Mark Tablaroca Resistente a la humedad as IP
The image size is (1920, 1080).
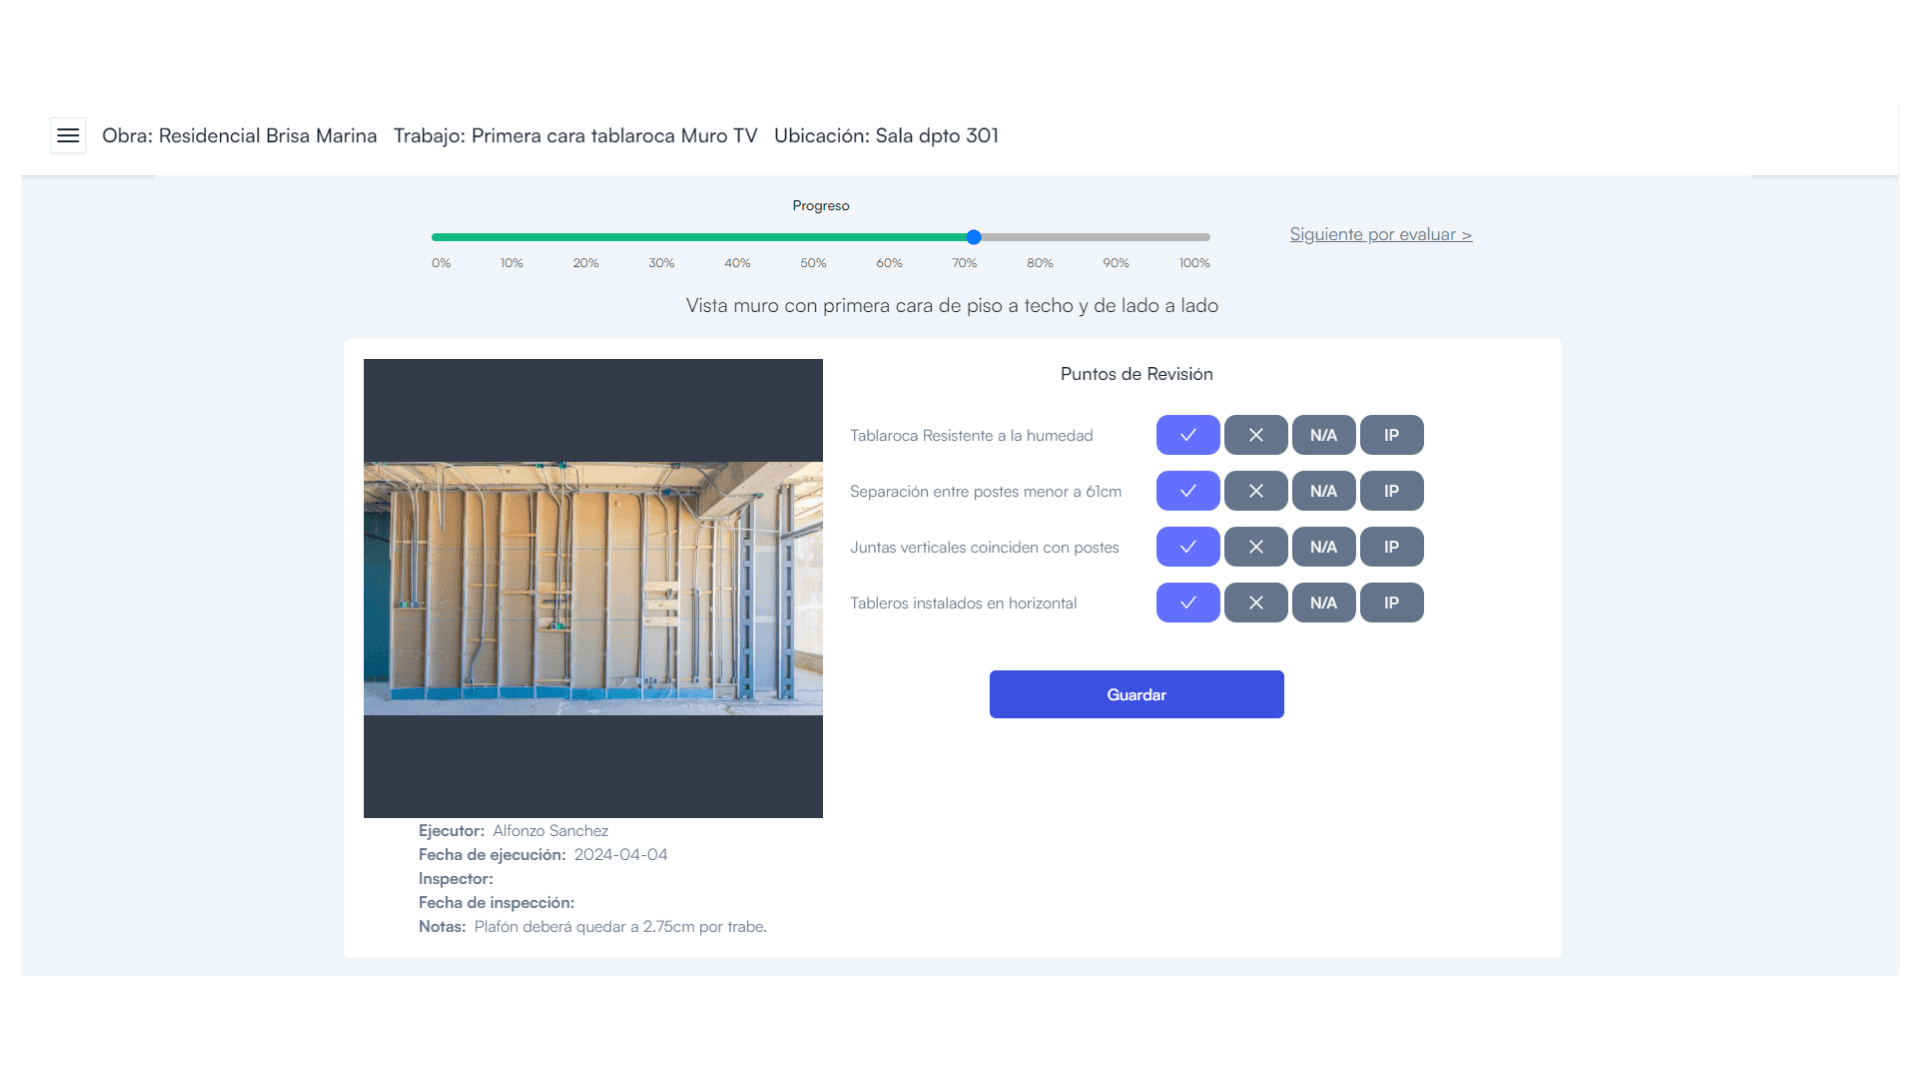pyautogui.click(x=1391, y=435)
